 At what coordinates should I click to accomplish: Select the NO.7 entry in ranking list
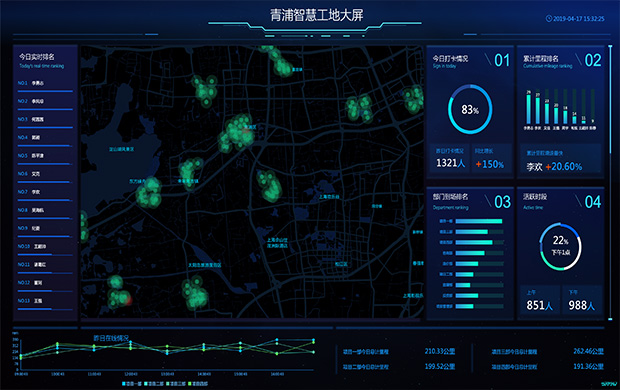(x=45, y=192)
